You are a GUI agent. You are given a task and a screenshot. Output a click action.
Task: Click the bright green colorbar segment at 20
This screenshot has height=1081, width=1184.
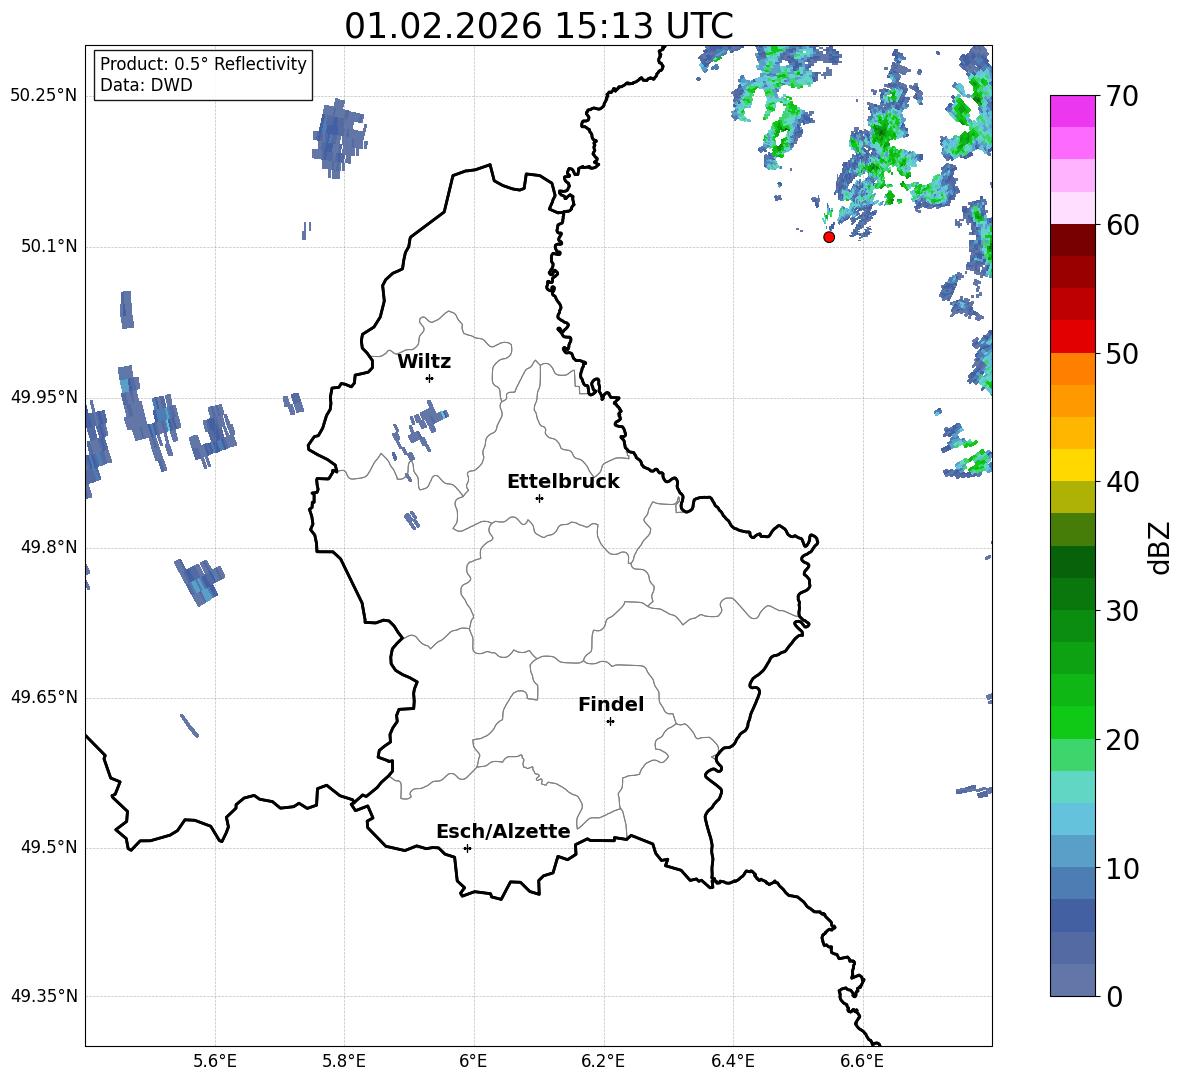pyautogui.click(x=1072, y=722)
